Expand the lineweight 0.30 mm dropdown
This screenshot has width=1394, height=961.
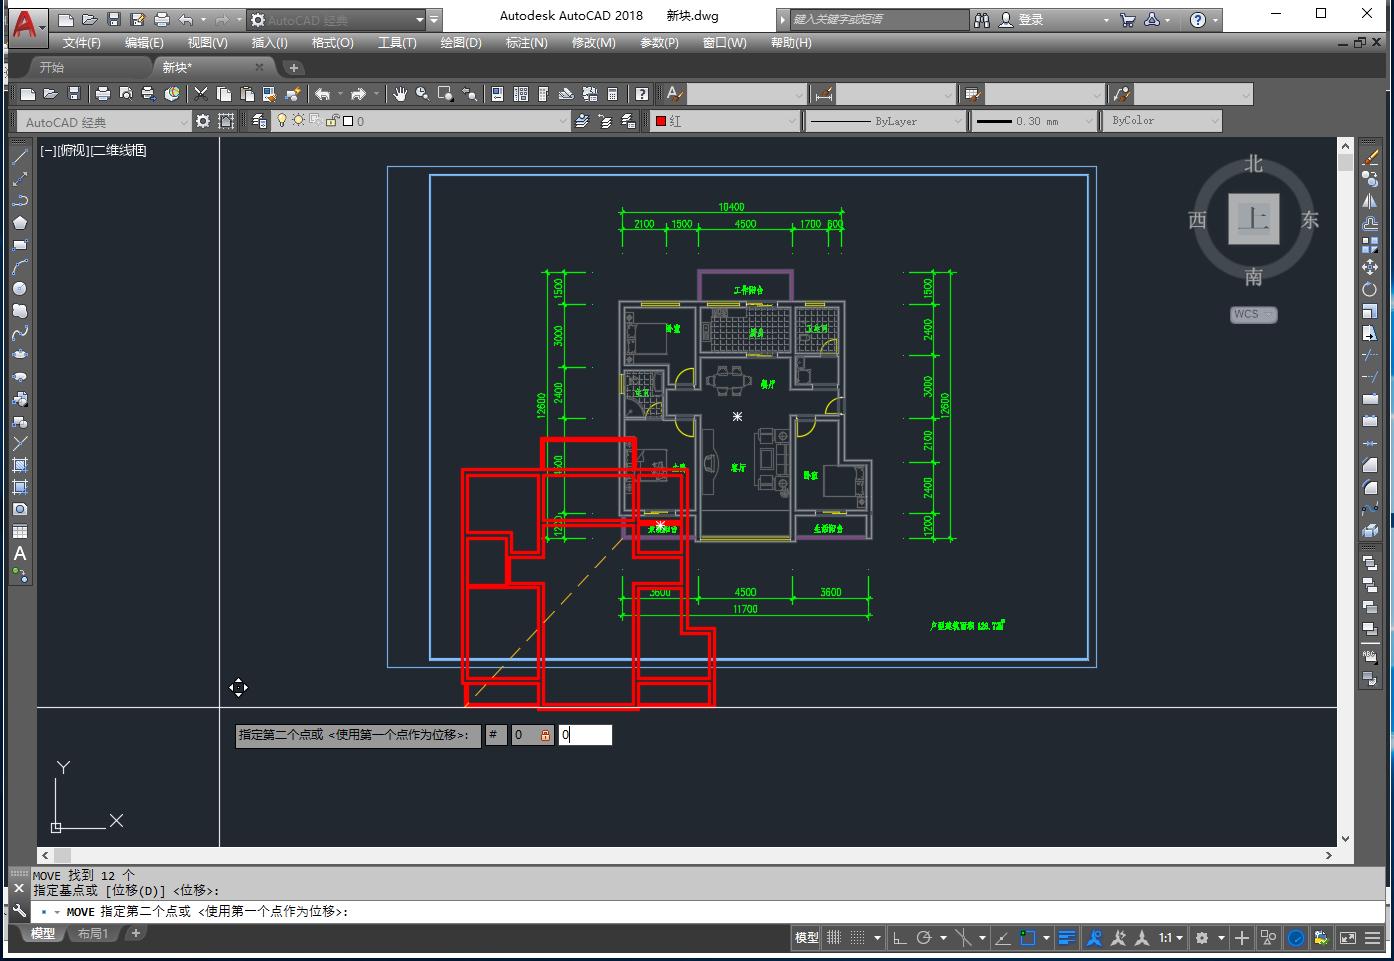pos(1089,121)
